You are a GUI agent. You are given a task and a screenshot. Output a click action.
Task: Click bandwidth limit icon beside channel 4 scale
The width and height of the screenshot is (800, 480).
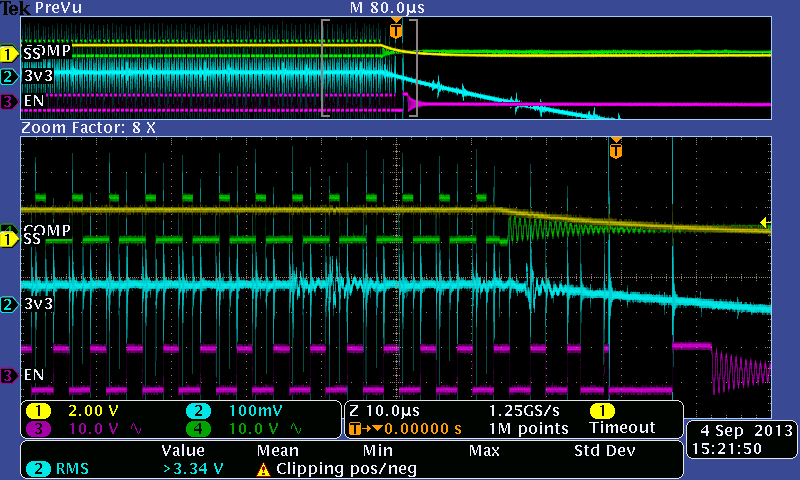tap(296, 428)
